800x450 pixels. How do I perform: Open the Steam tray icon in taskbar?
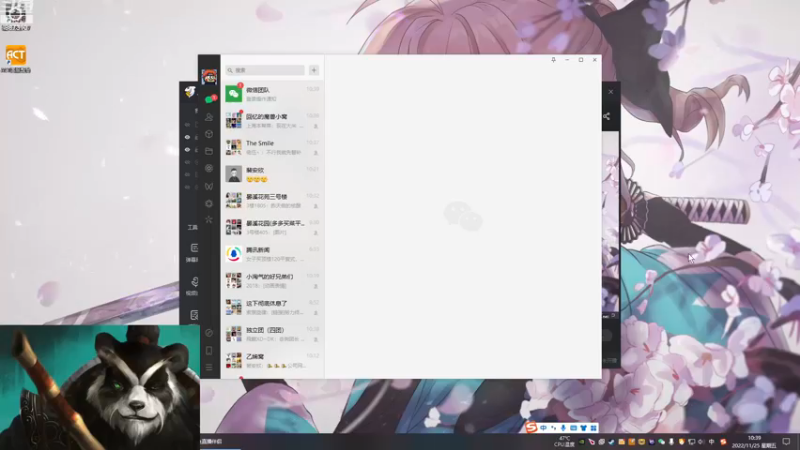pyautogui.click(x=611, y=442)
